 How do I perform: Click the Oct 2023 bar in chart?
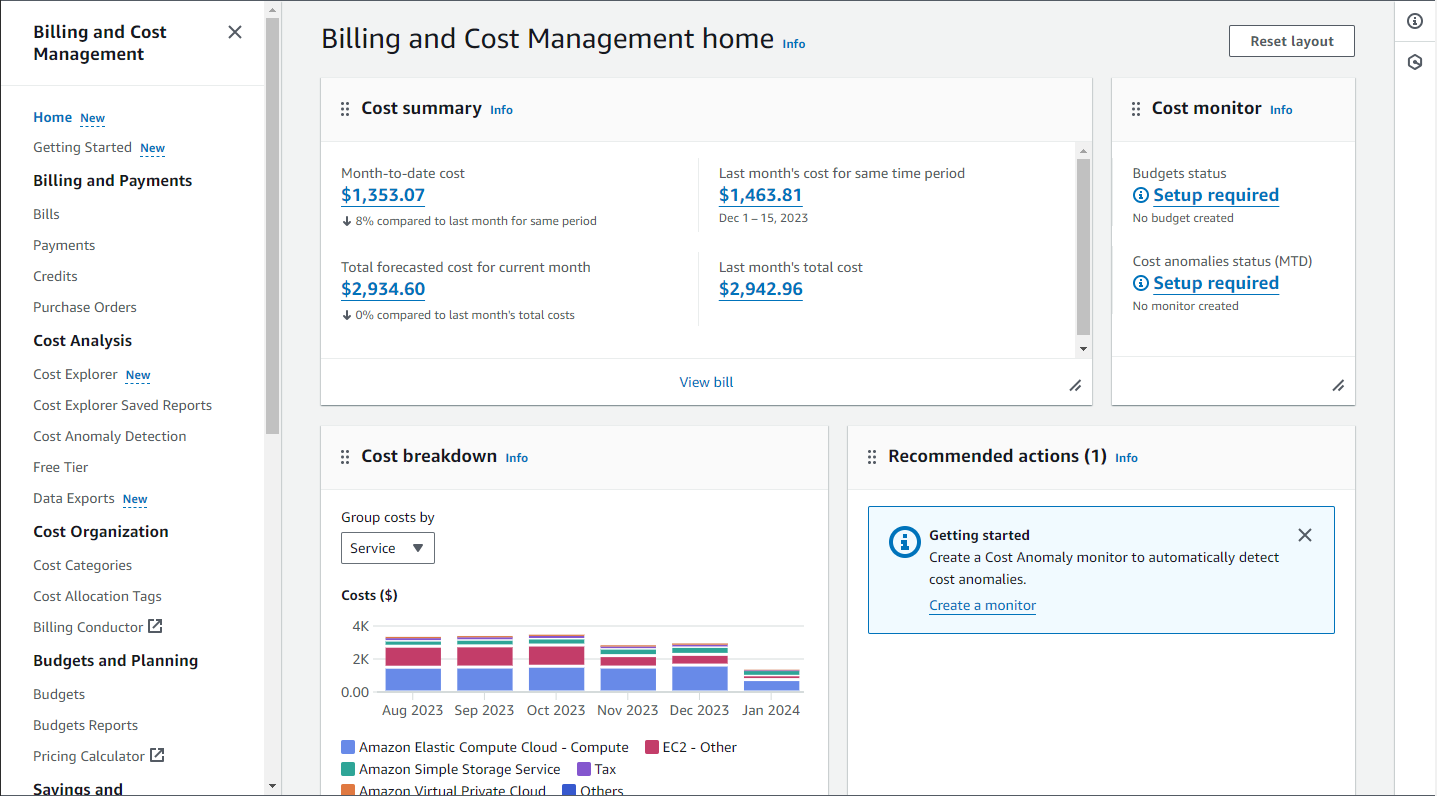(556, 663)
